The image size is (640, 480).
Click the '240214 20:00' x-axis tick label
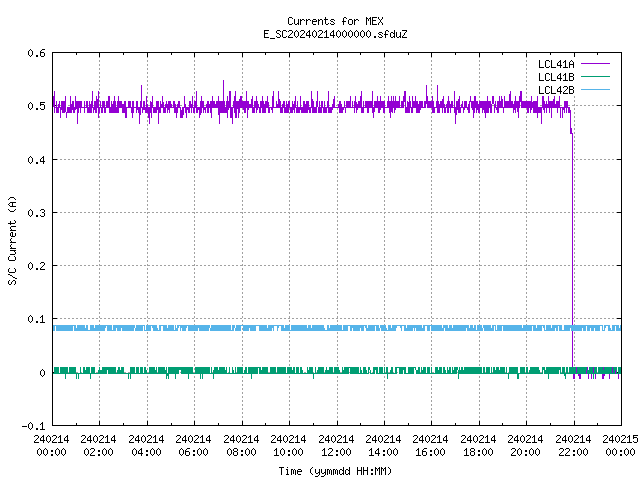click(x=525, y=446)
